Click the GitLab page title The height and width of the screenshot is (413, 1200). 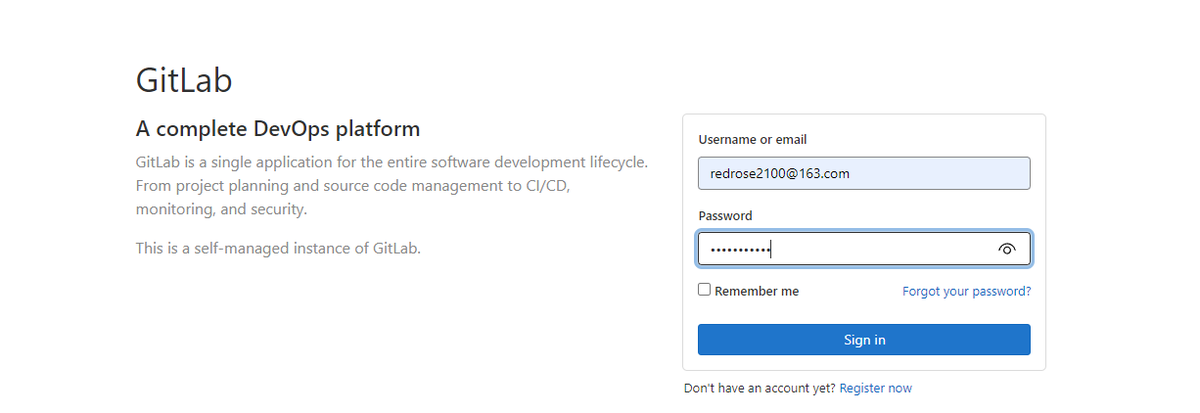[x=184, y=80]
